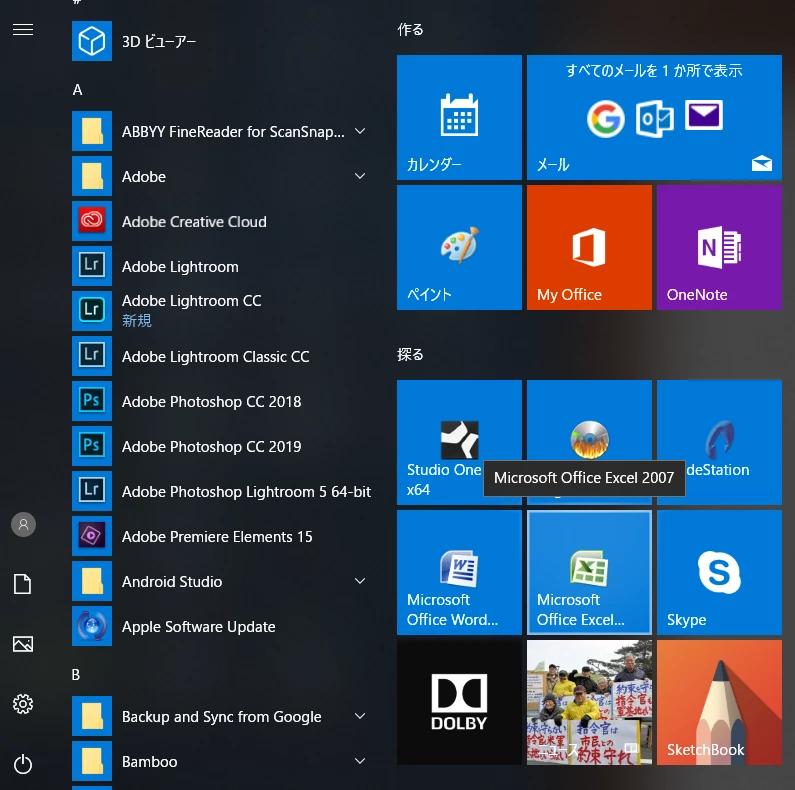Viewport: 795px width, 790px height.
Task: Launch 3D ビューアー app icon
Action: coord(92,41)
